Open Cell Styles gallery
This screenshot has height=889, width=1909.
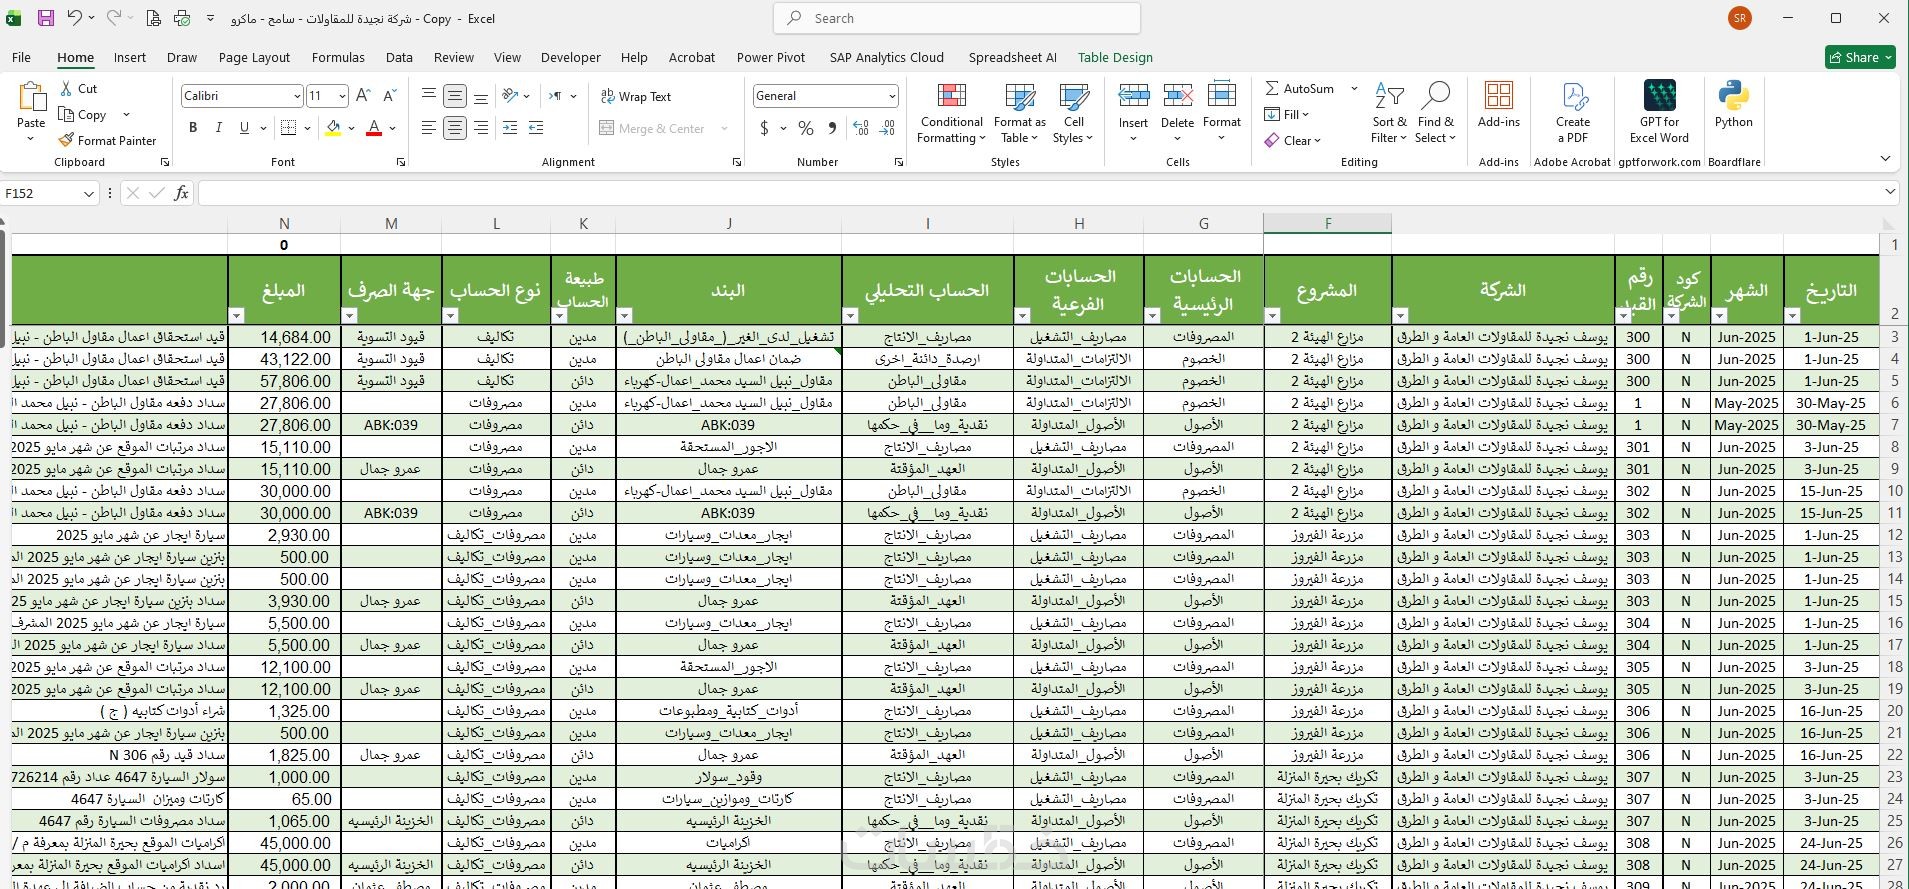coord(1074,113)
